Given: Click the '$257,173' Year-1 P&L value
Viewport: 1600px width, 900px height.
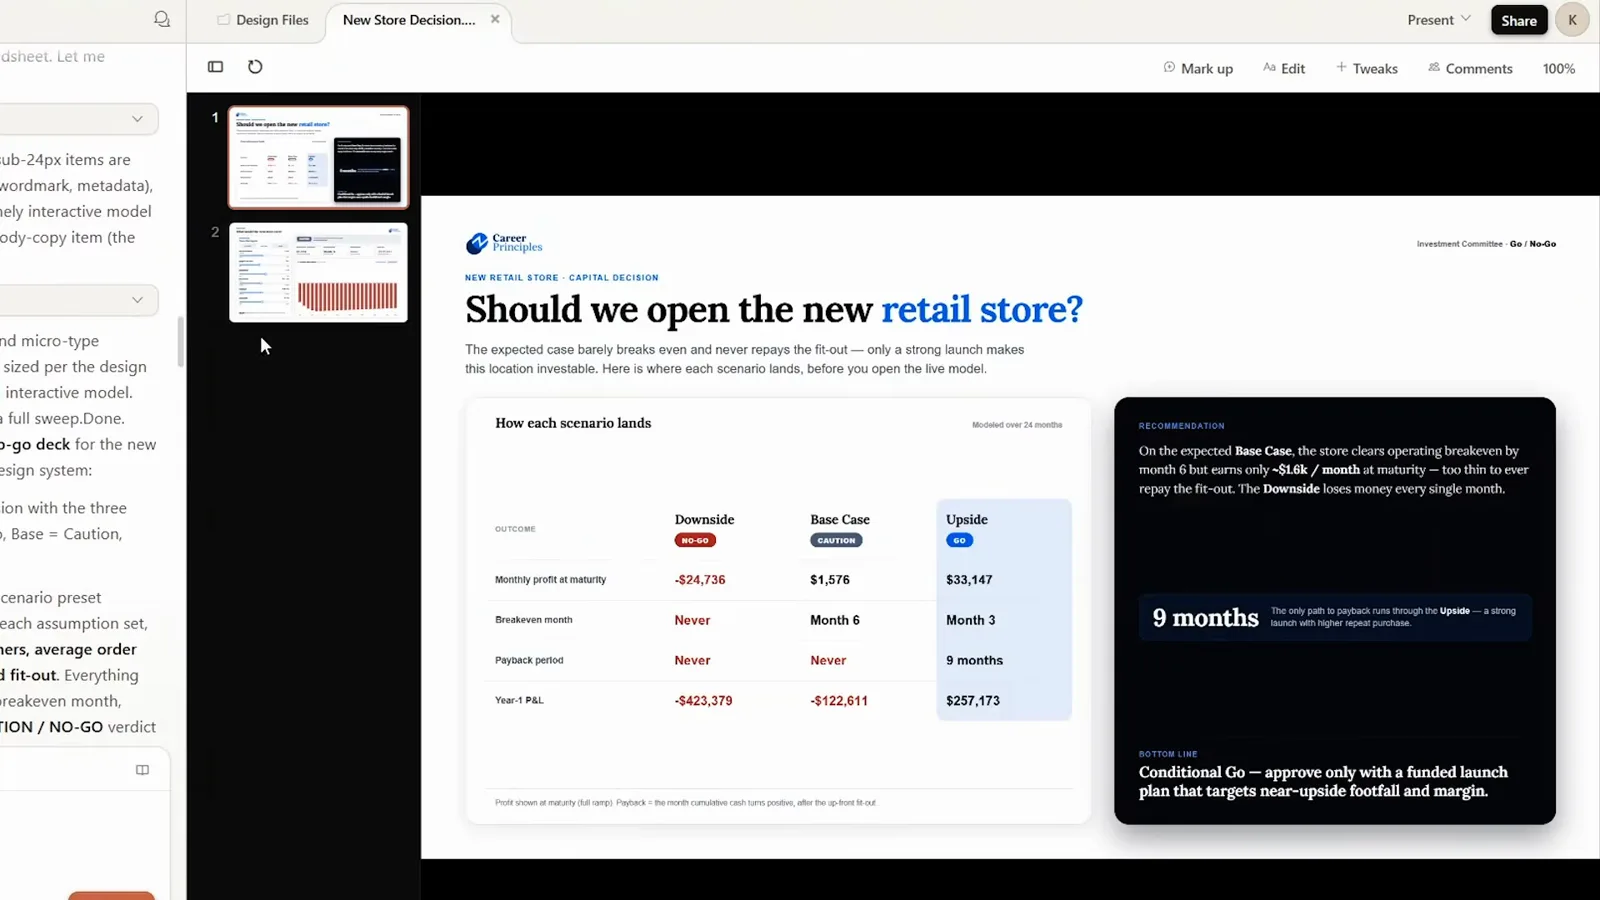Looking at the screenshot, I should (973, 701).
